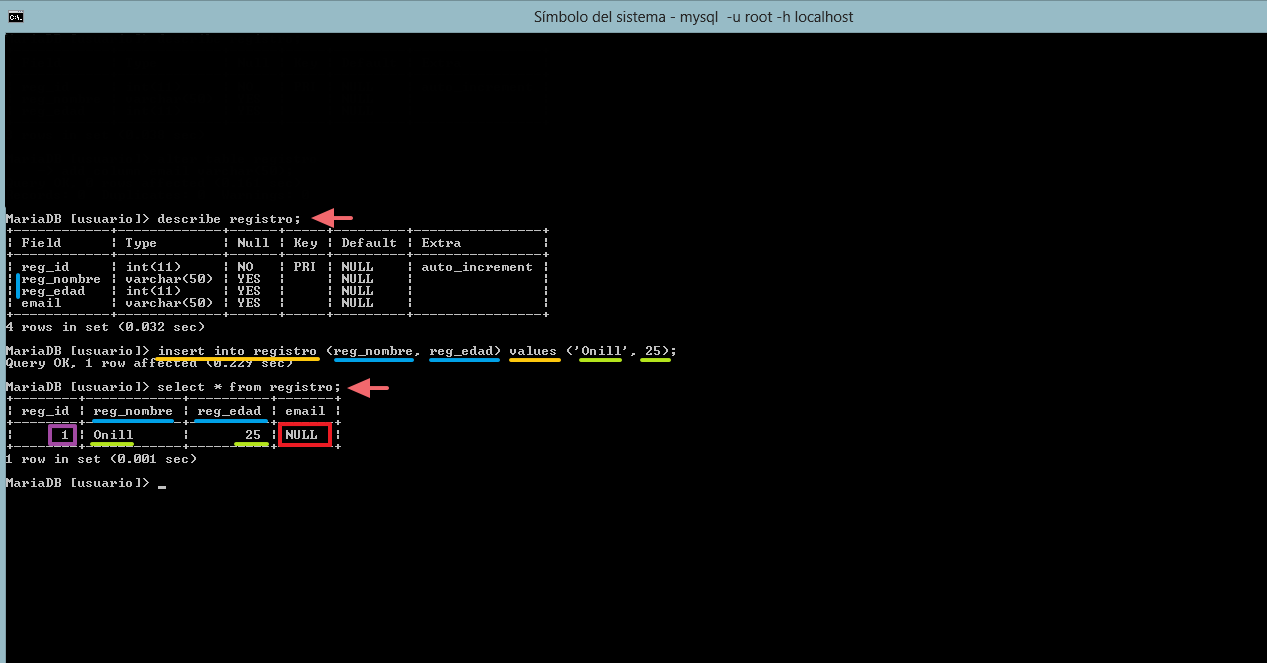
Task: Click the Command Prompt icon in title bar
Action: [x=15, y=17]
